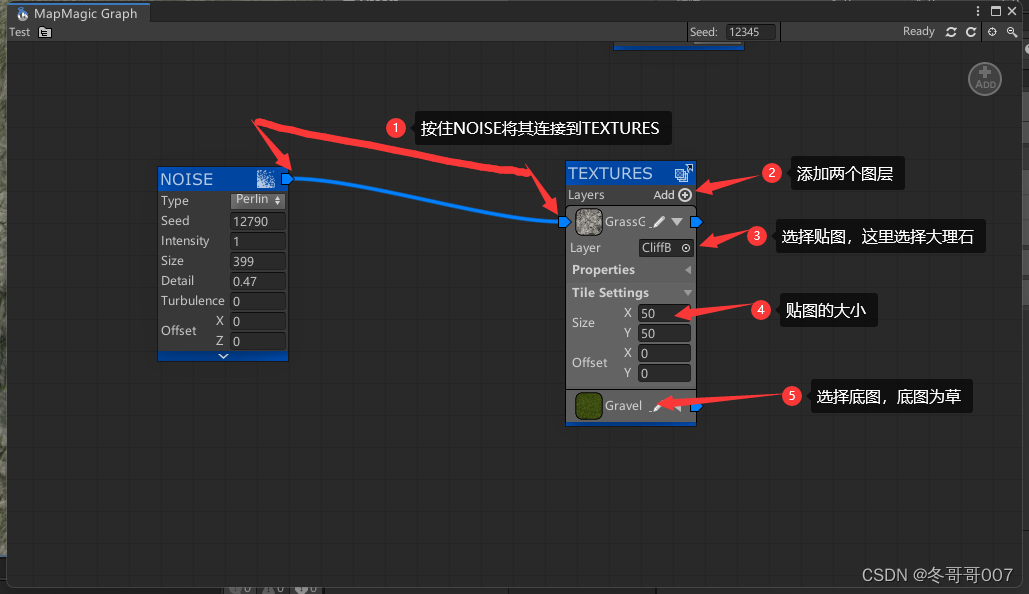
Task: Click the refresh icon right of Ready
Action: click(x=970, y=31)
